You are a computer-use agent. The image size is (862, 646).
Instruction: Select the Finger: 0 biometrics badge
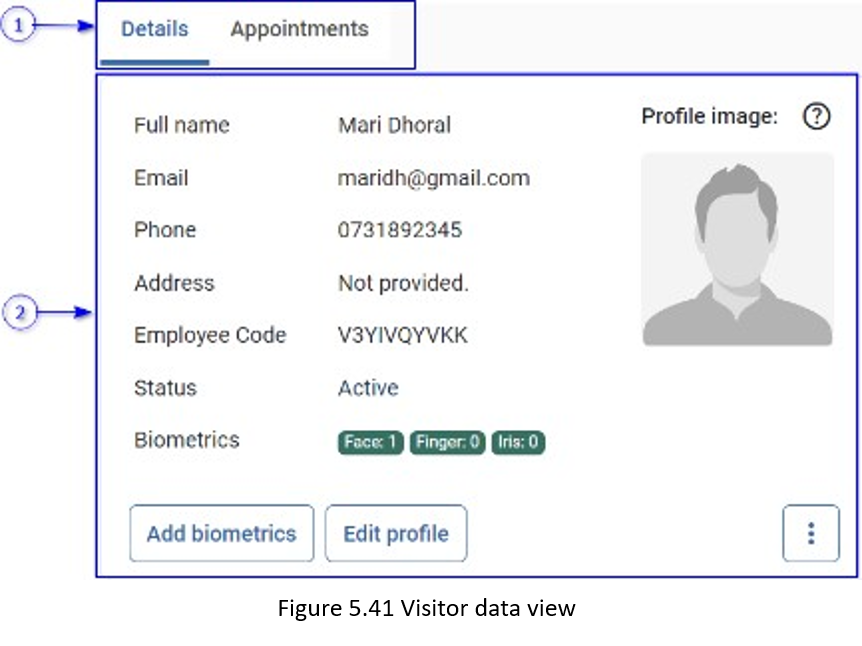447,442
